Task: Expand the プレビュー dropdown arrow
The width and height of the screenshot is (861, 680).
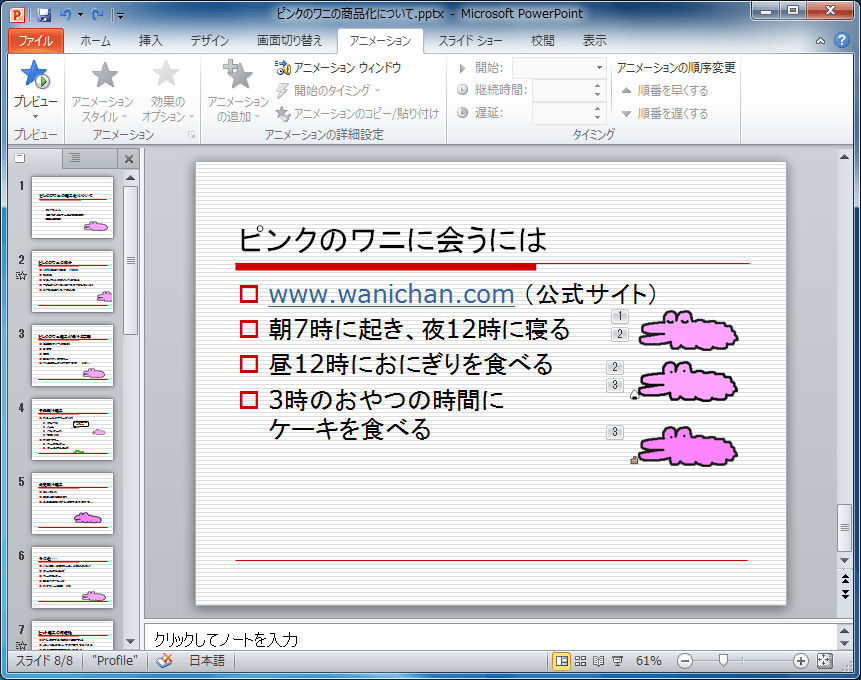Action: [36, 116]
